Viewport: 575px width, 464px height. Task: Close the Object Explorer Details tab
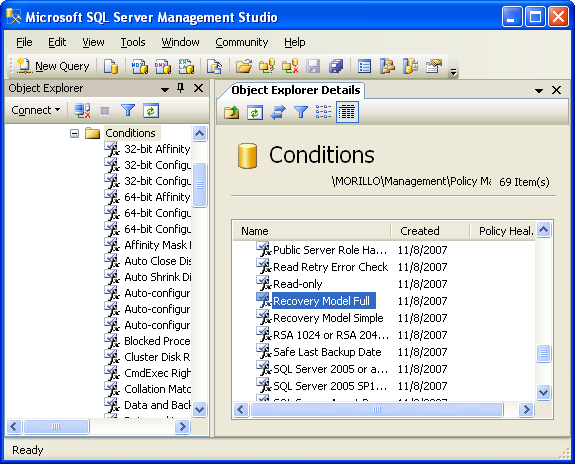click(x=556, y=90)
